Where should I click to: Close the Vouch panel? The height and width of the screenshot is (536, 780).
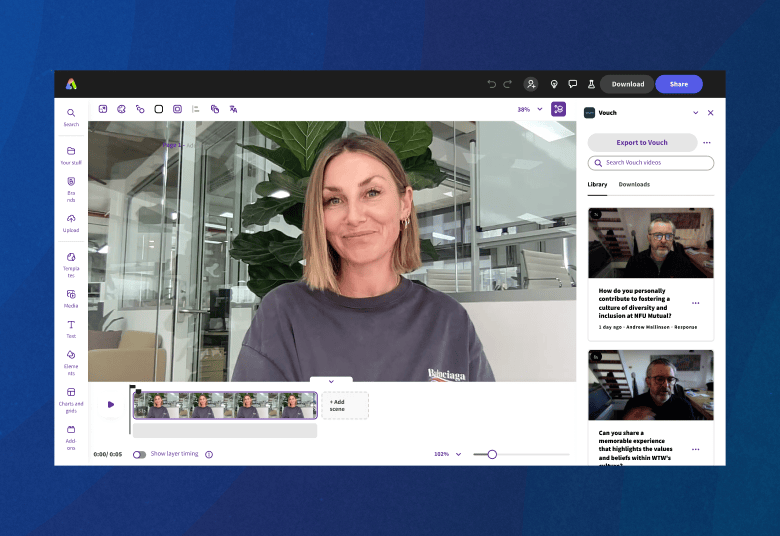coord(710,113)
